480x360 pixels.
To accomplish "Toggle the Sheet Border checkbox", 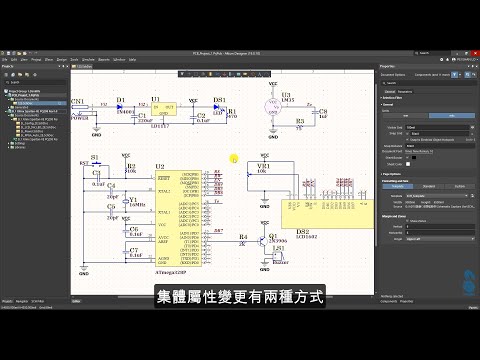I will click(x=407, y=157).
